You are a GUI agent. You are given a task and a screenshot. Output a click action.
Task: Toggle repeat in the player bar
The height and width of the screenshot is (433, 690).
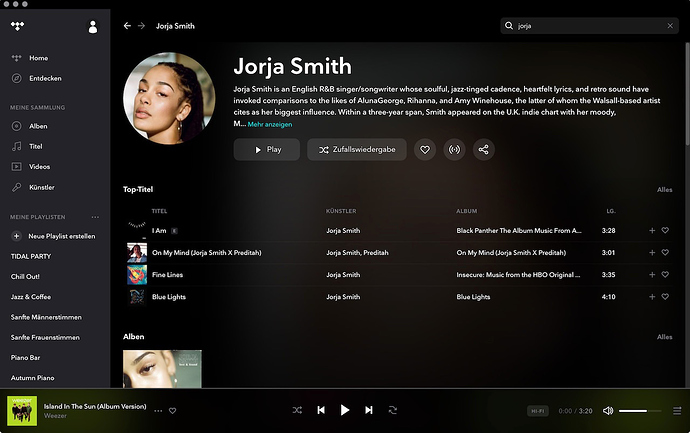393,410
